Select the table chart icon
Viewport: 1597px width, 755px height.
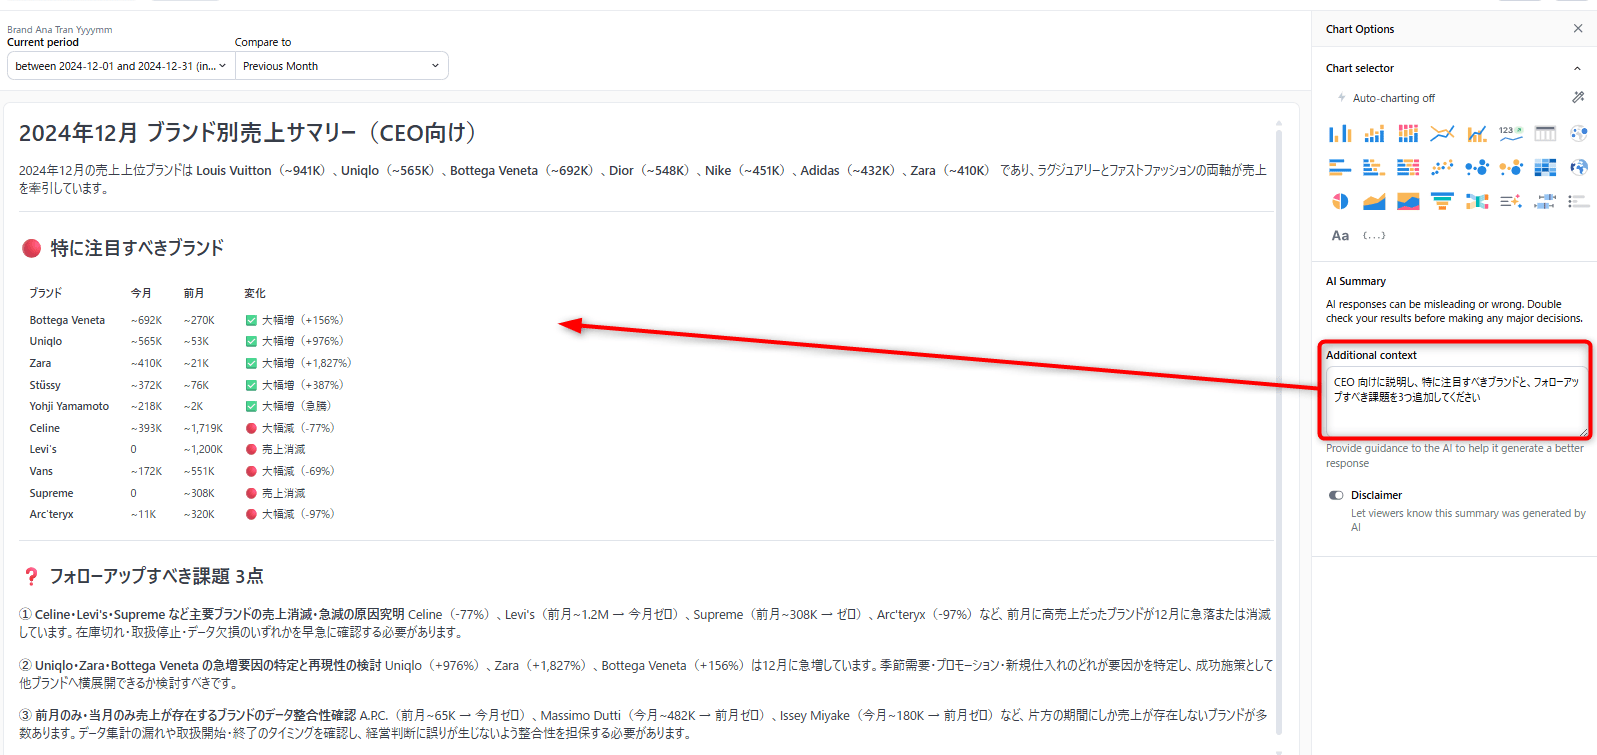click(1545, 133)
